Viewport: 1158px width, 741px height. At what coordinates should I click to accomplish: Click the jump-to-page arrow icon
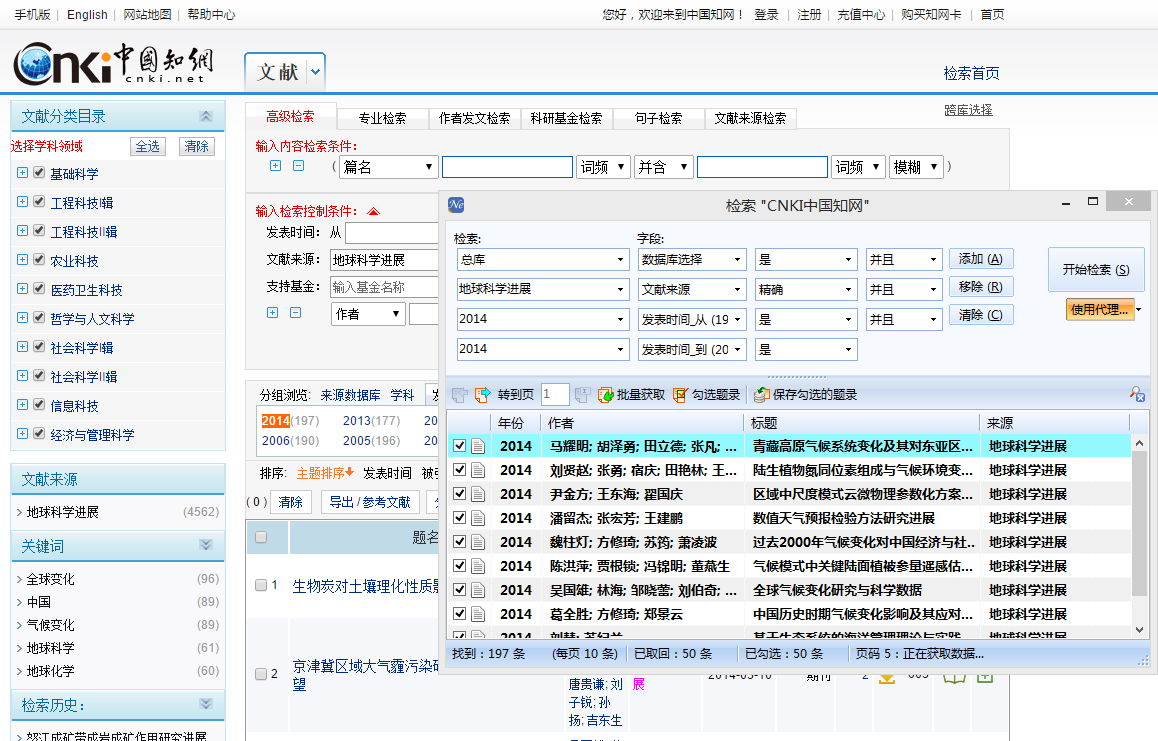point(483,395)
